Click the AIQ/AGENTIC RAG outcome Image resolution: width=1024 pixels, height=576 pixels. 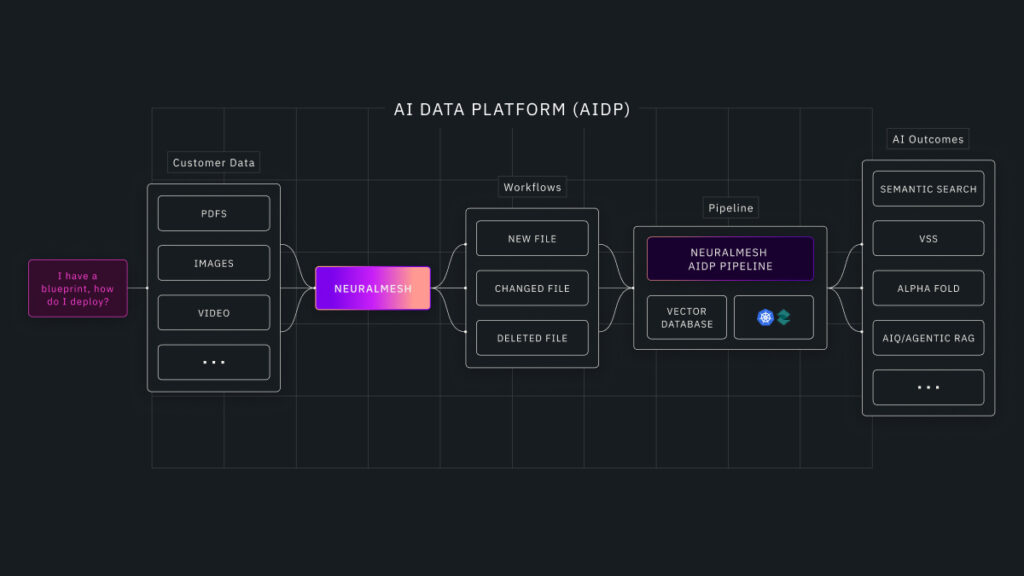click(928, 338)
